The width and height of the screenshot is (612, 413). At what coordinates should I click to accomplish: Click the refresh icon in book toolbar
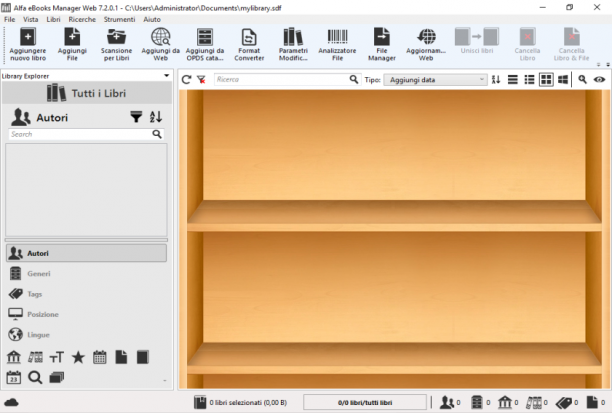[x=186, y=80]
